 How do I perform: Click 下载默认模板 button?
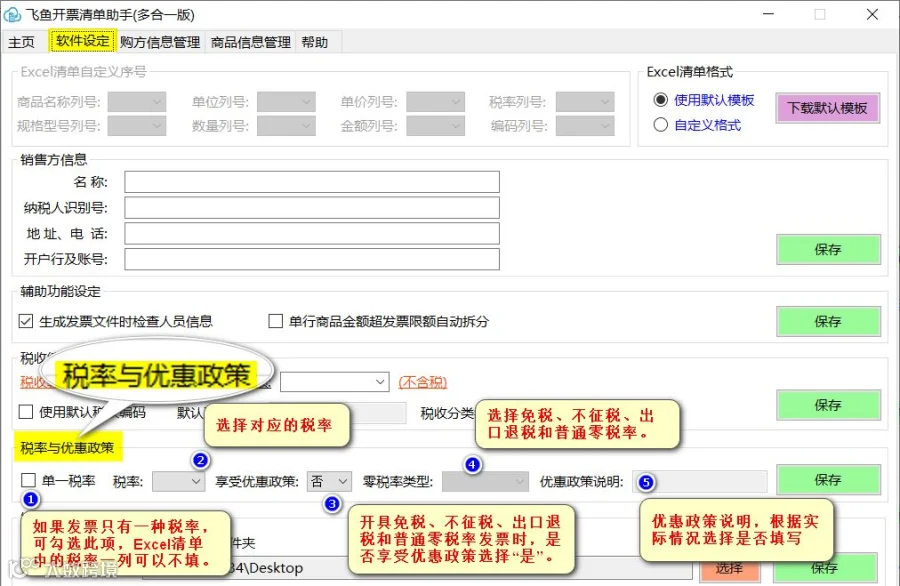(x=827, y=108)
